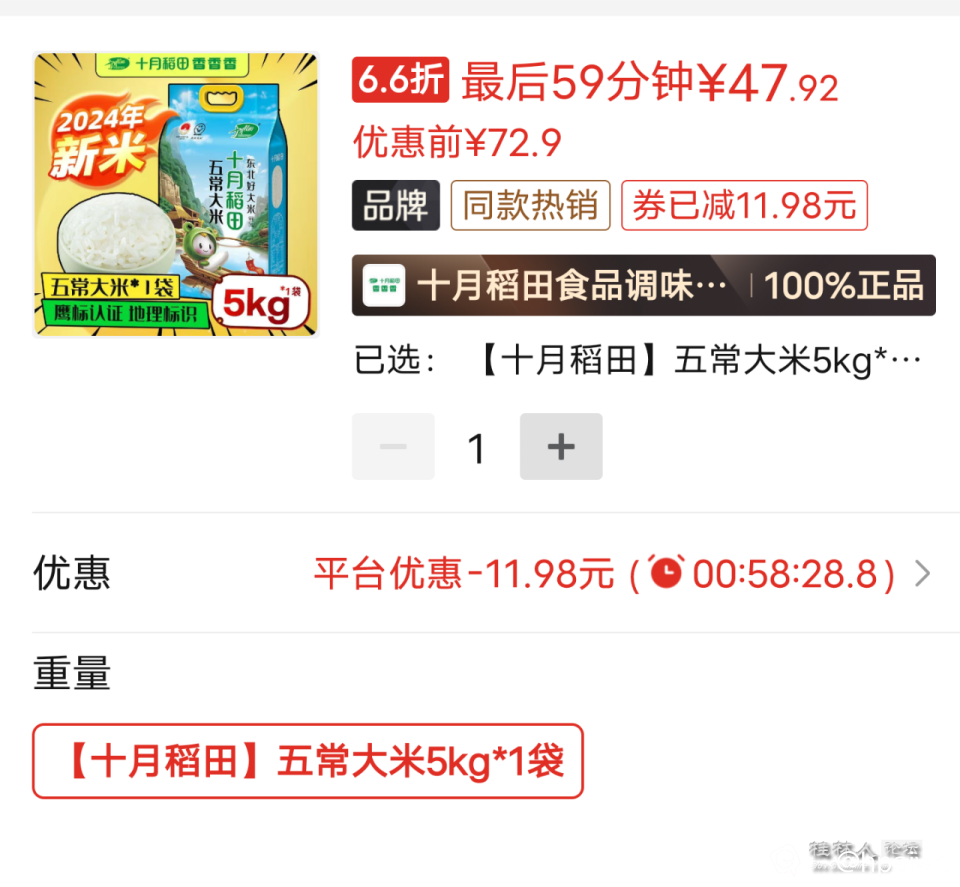
Task: Tap the 平台优惠-11.98元 discount text
Action: coord(463,574)
